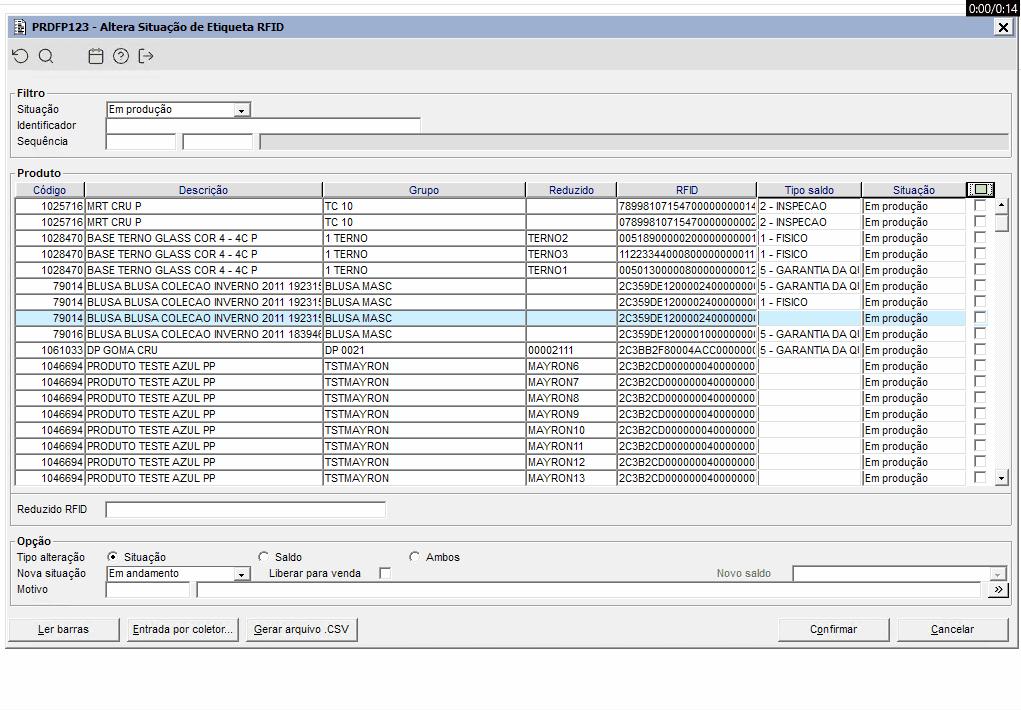The image size is (1021, 710).
Task: Click the Situação column header
Action: [914, 190]
